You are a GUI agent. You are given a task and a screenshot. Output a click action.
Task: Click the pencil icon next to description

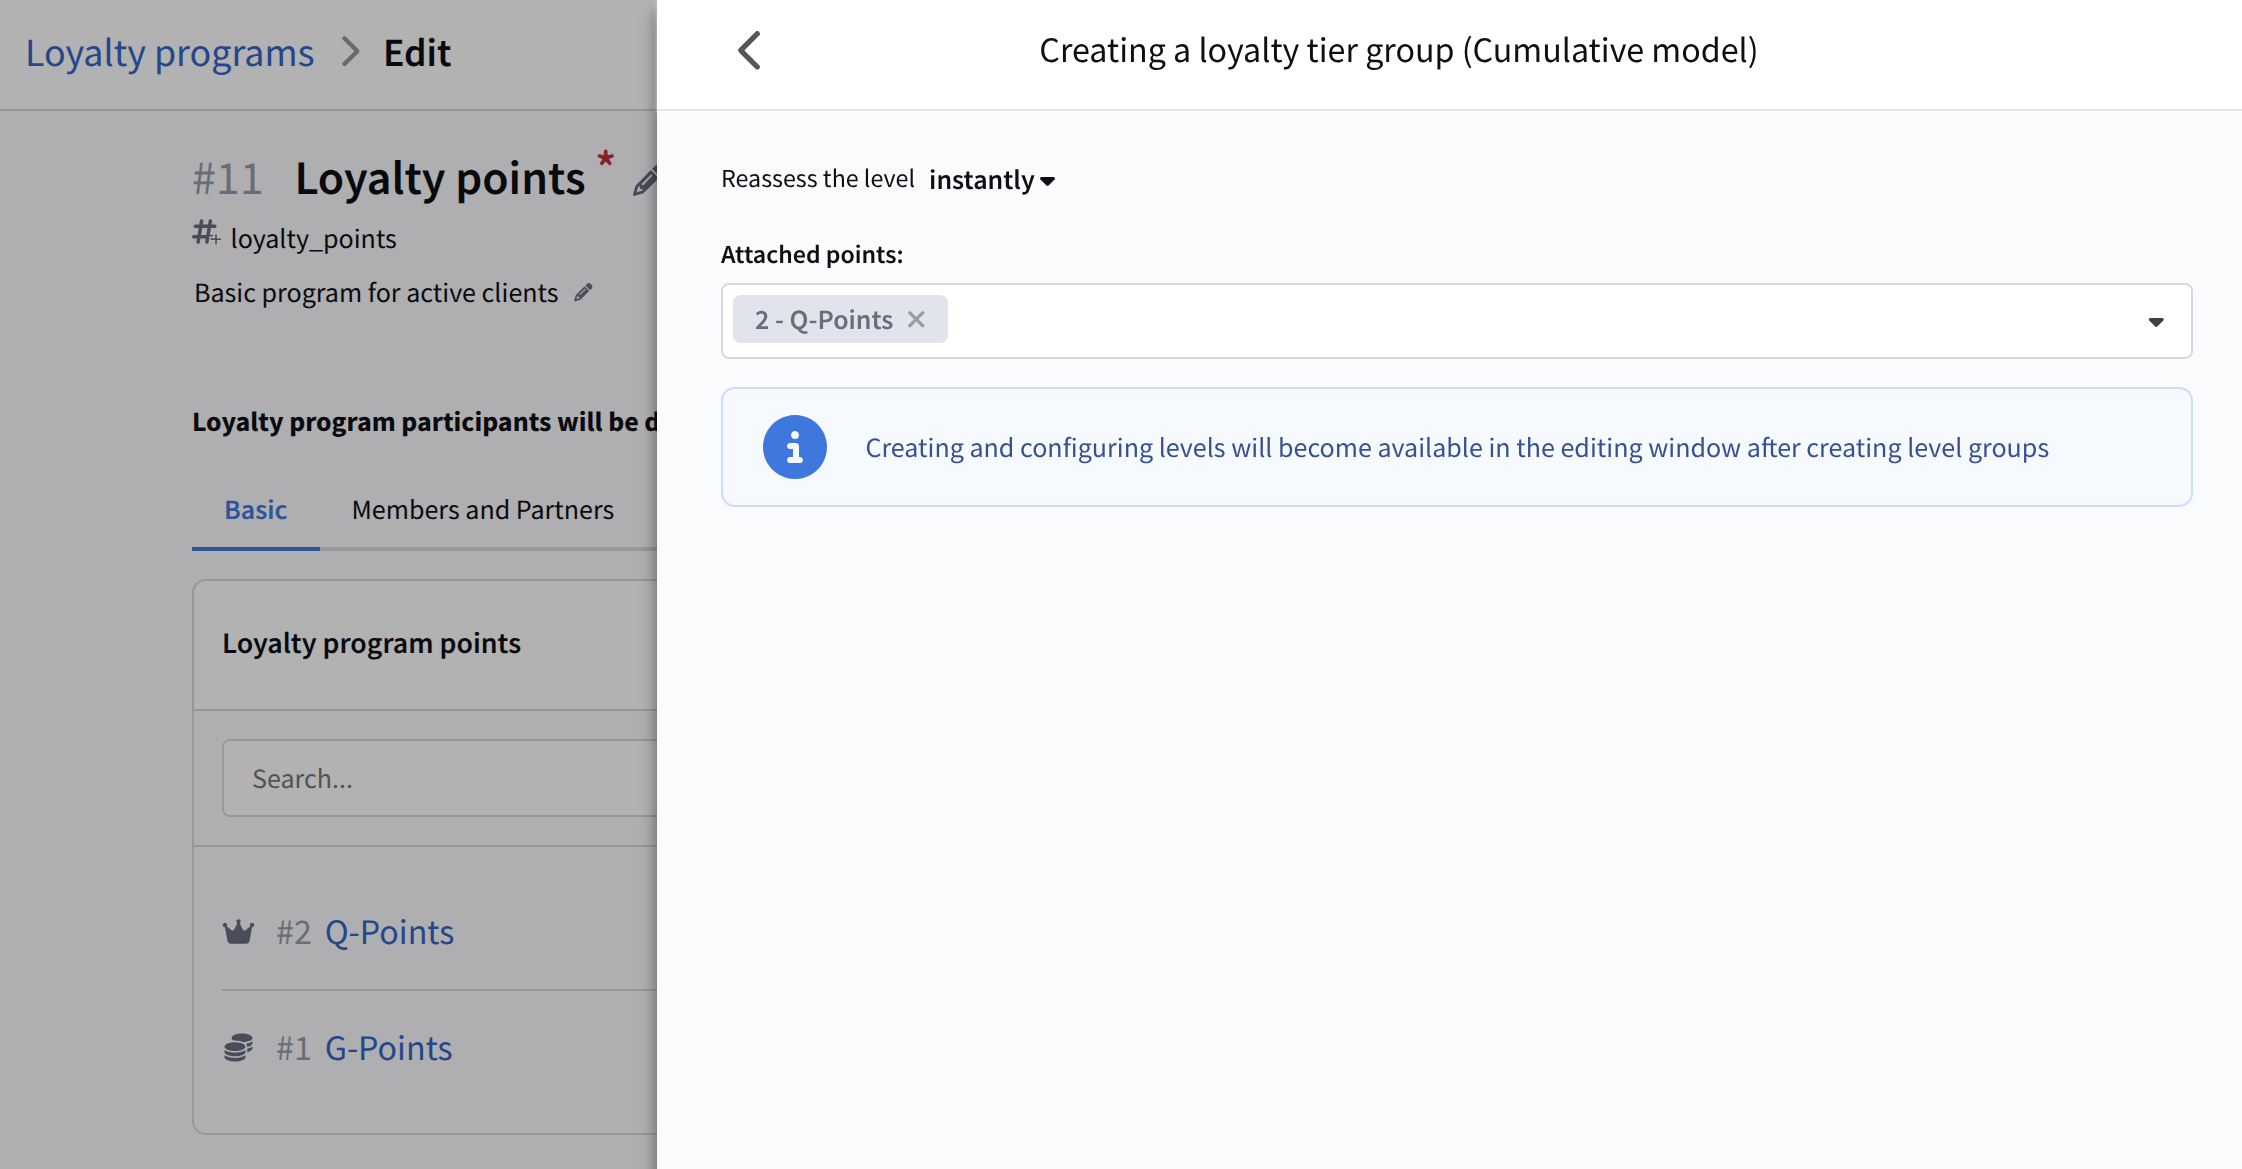(584, 292)
